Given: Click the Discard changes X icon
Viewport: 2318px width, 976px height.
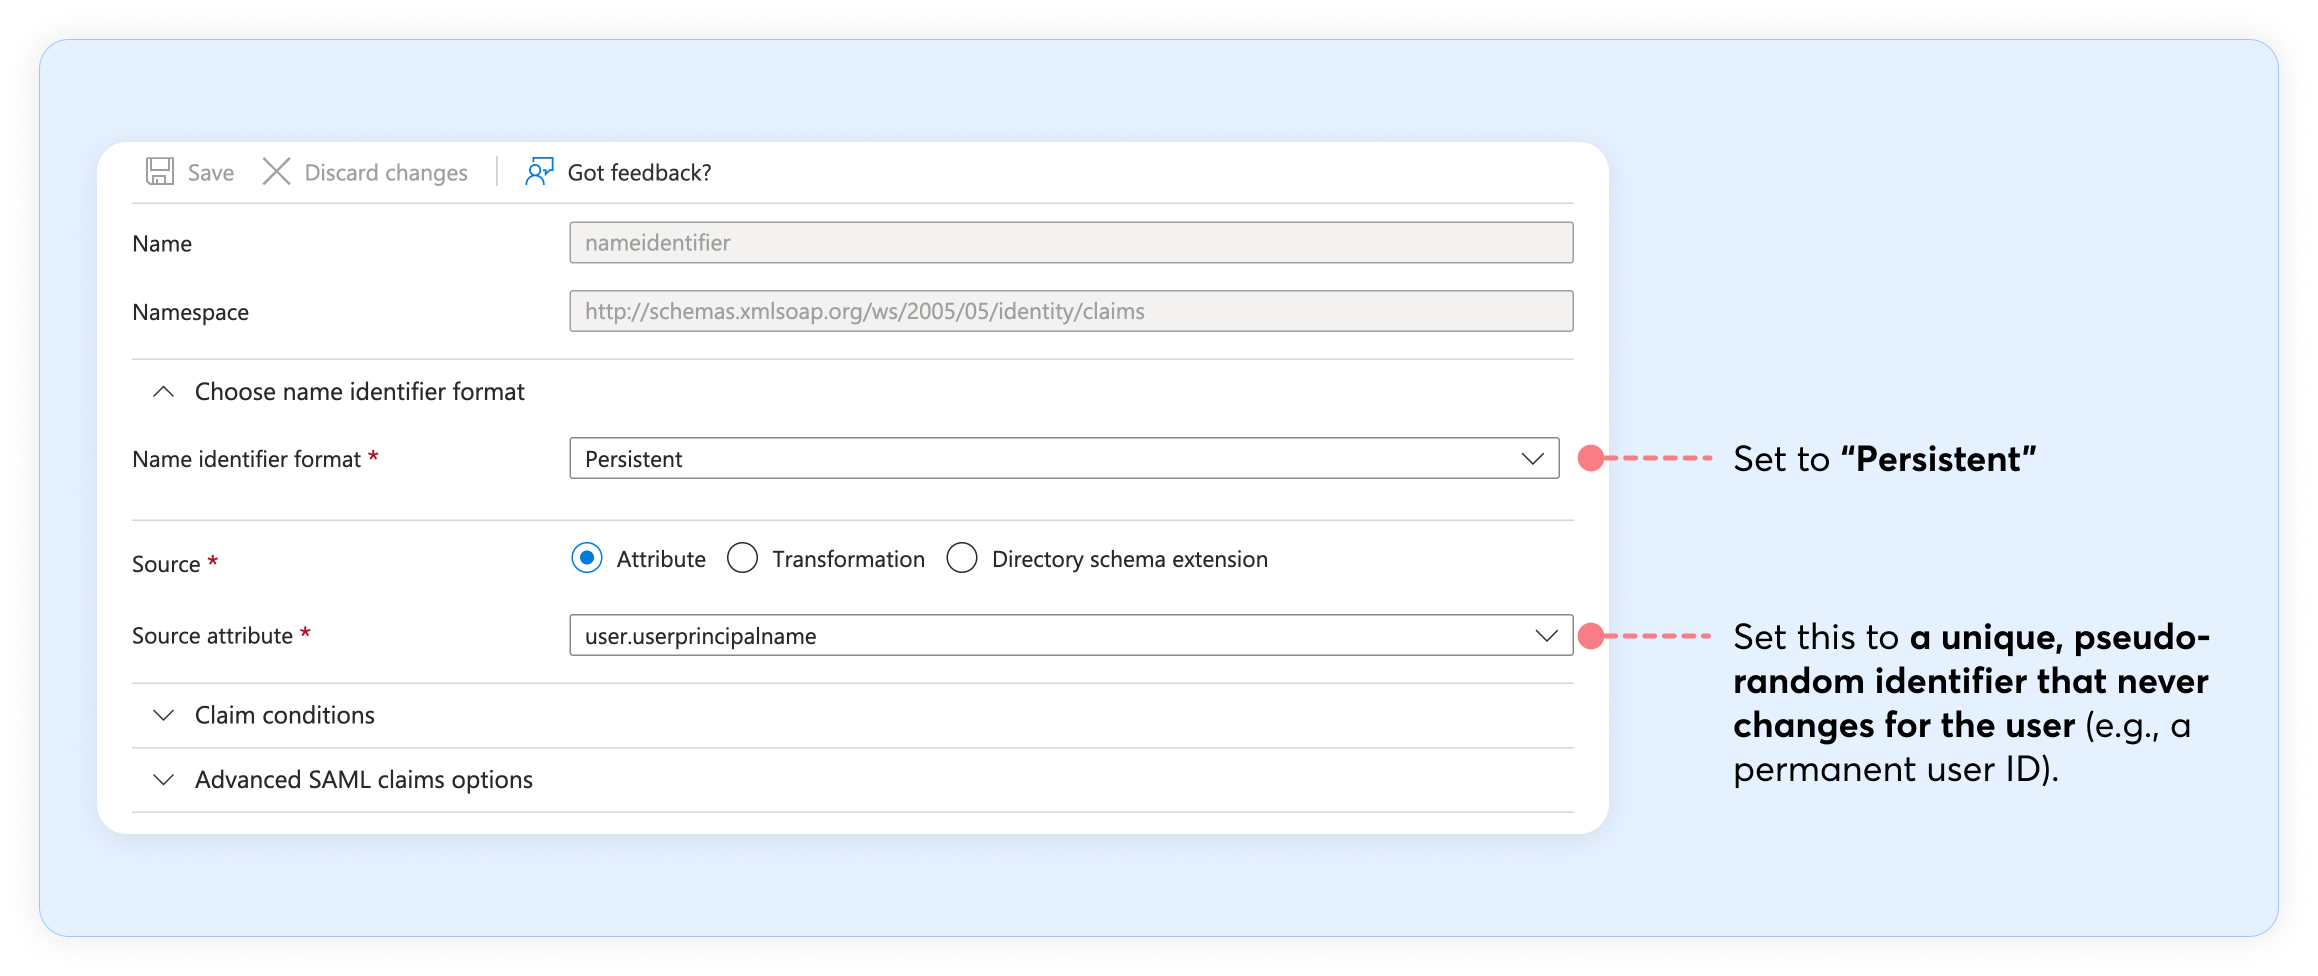Looking at the screenshot, I should tap(276, 172).
